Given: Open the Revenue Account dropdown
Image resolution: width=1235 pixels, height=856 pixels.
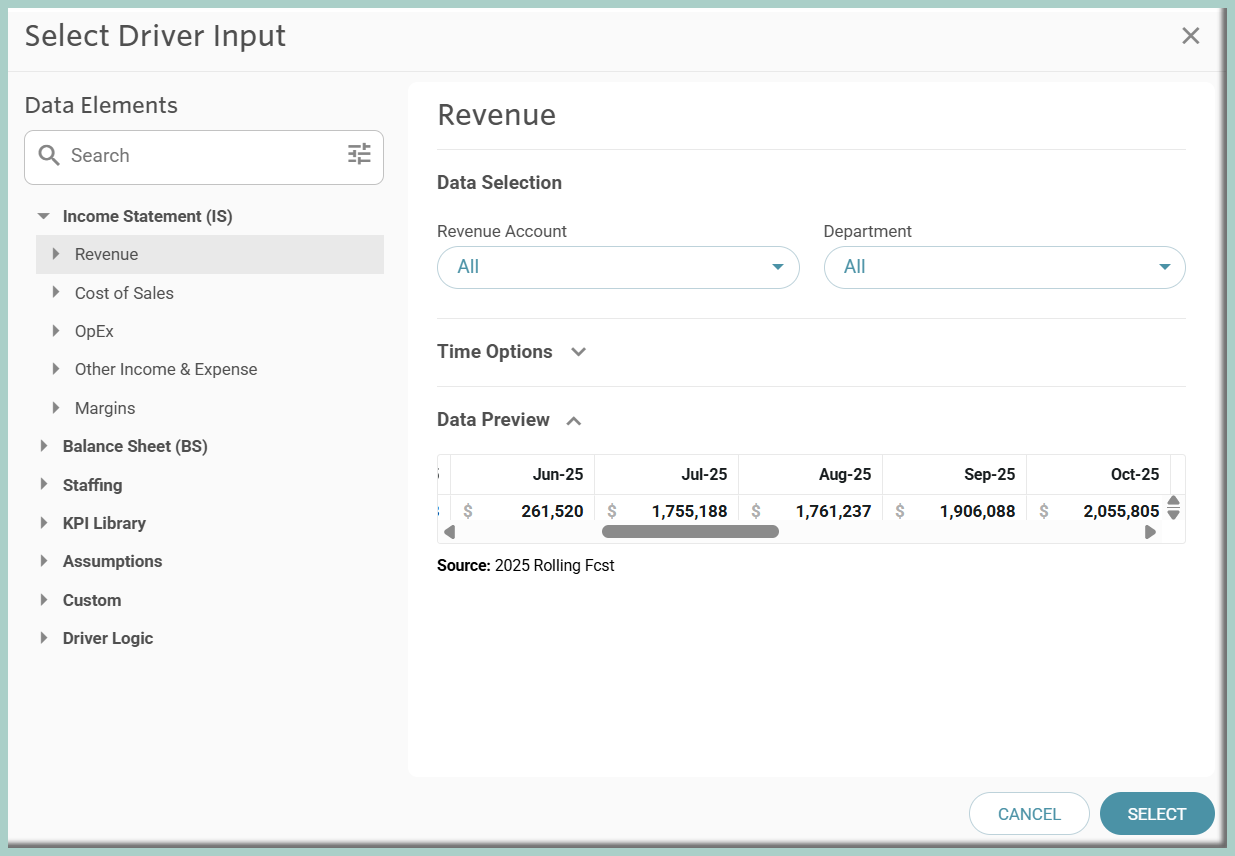Looking at the screenshot, I should pyautogui.click(x=618, y=267).
